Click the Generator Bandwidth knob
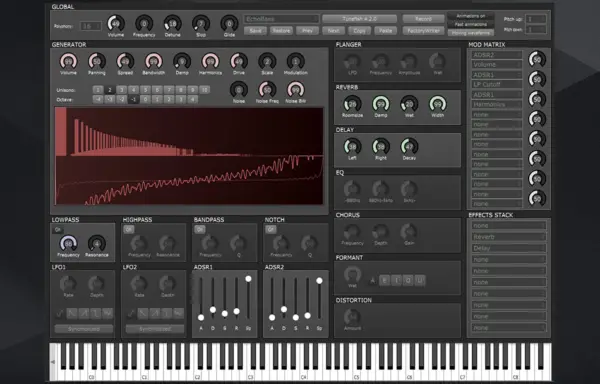 coord(153,61)
